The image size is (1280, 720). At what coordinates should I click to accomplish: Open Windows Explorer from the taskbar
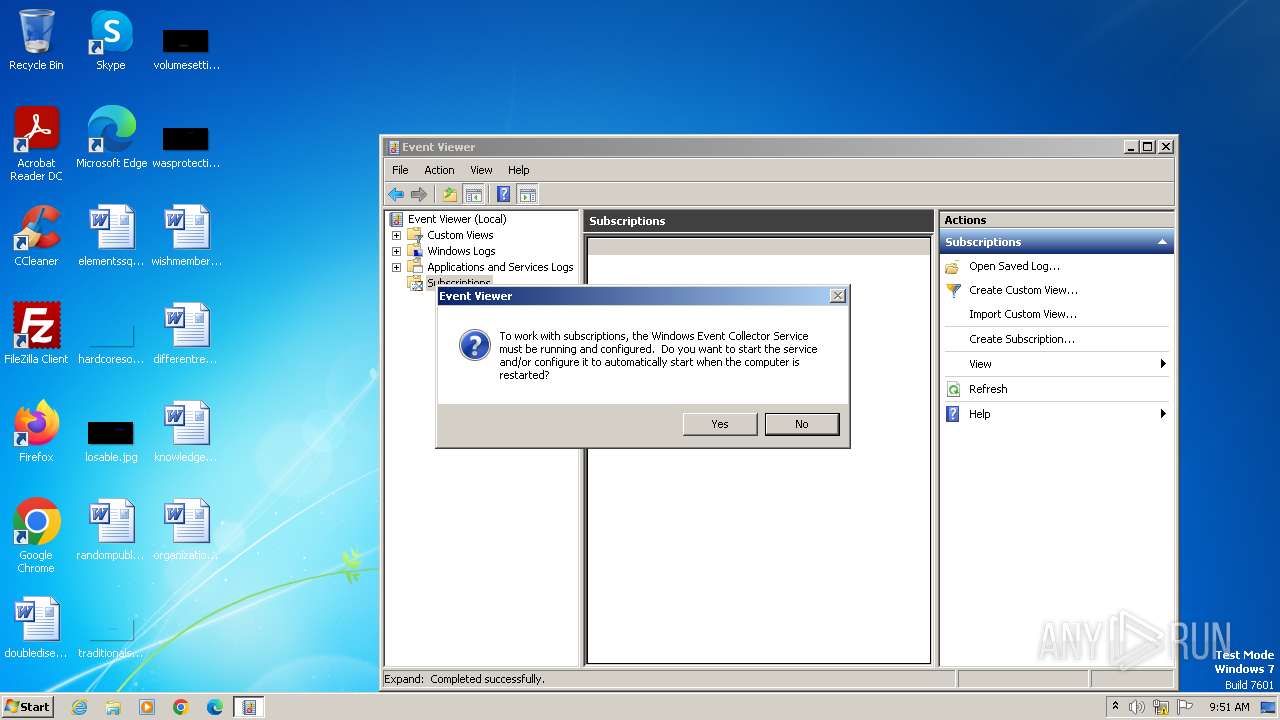click(x=113, y=707)
